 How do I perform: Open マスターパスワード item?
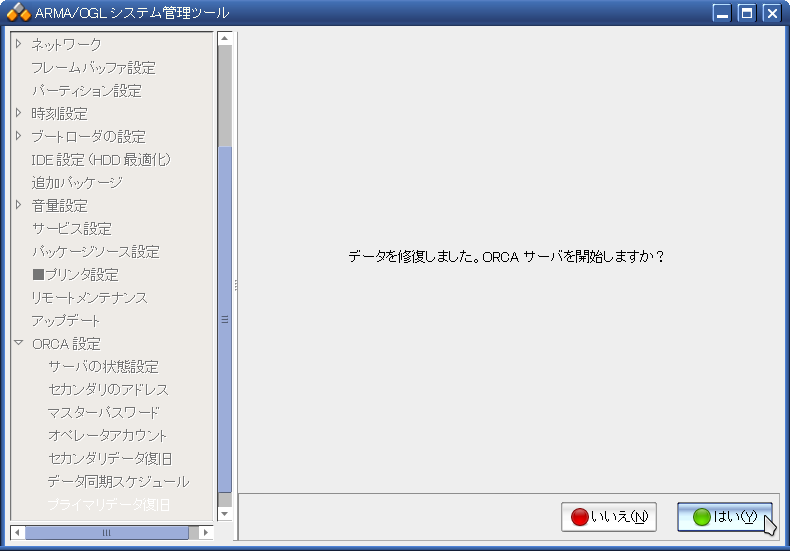point(103,413)
